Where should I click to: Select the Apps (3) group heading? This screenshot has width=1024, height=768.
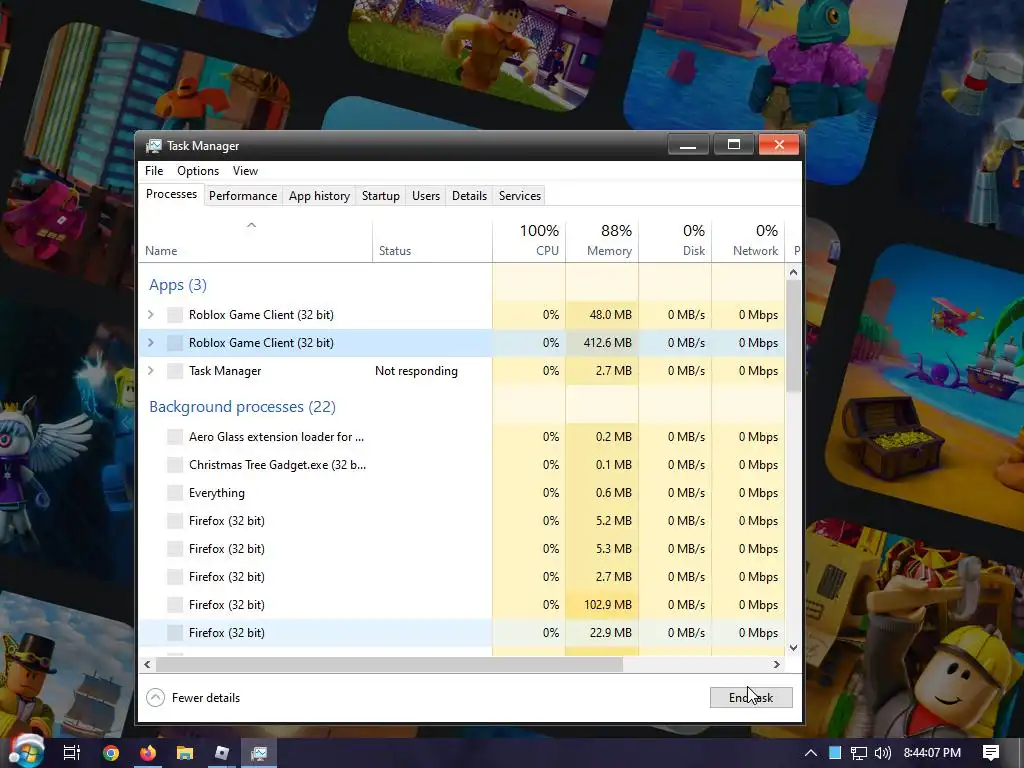(x=178, y=285)
